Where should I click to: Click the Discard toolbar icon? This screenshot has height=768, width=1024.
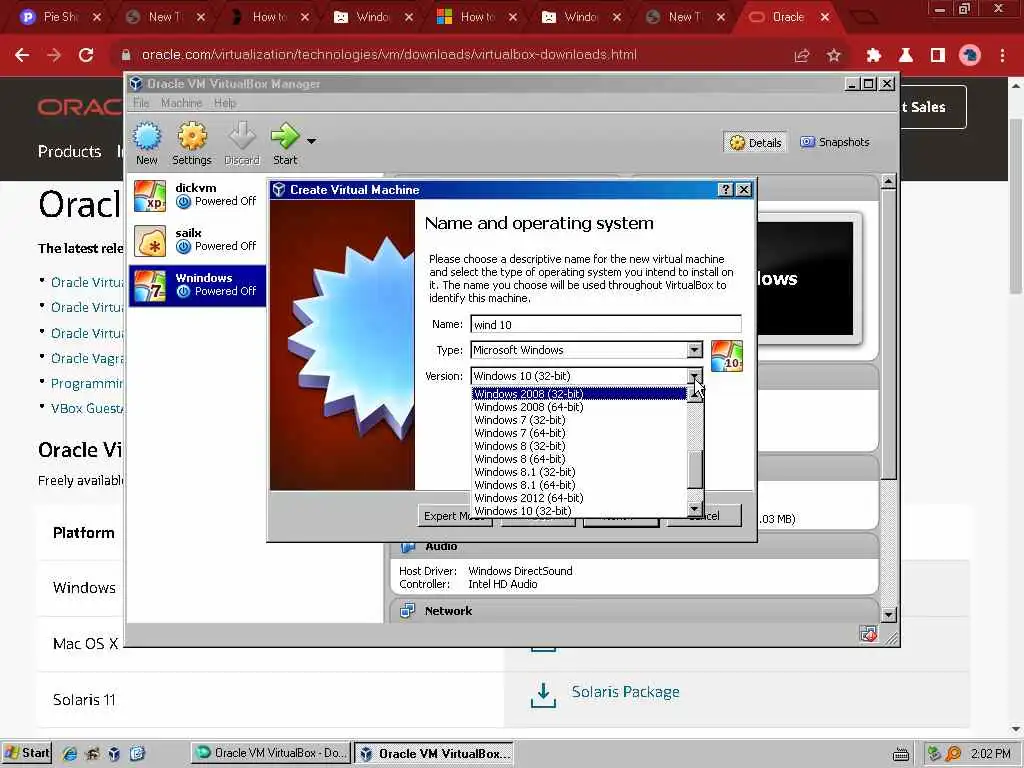(x=242, y=143)
